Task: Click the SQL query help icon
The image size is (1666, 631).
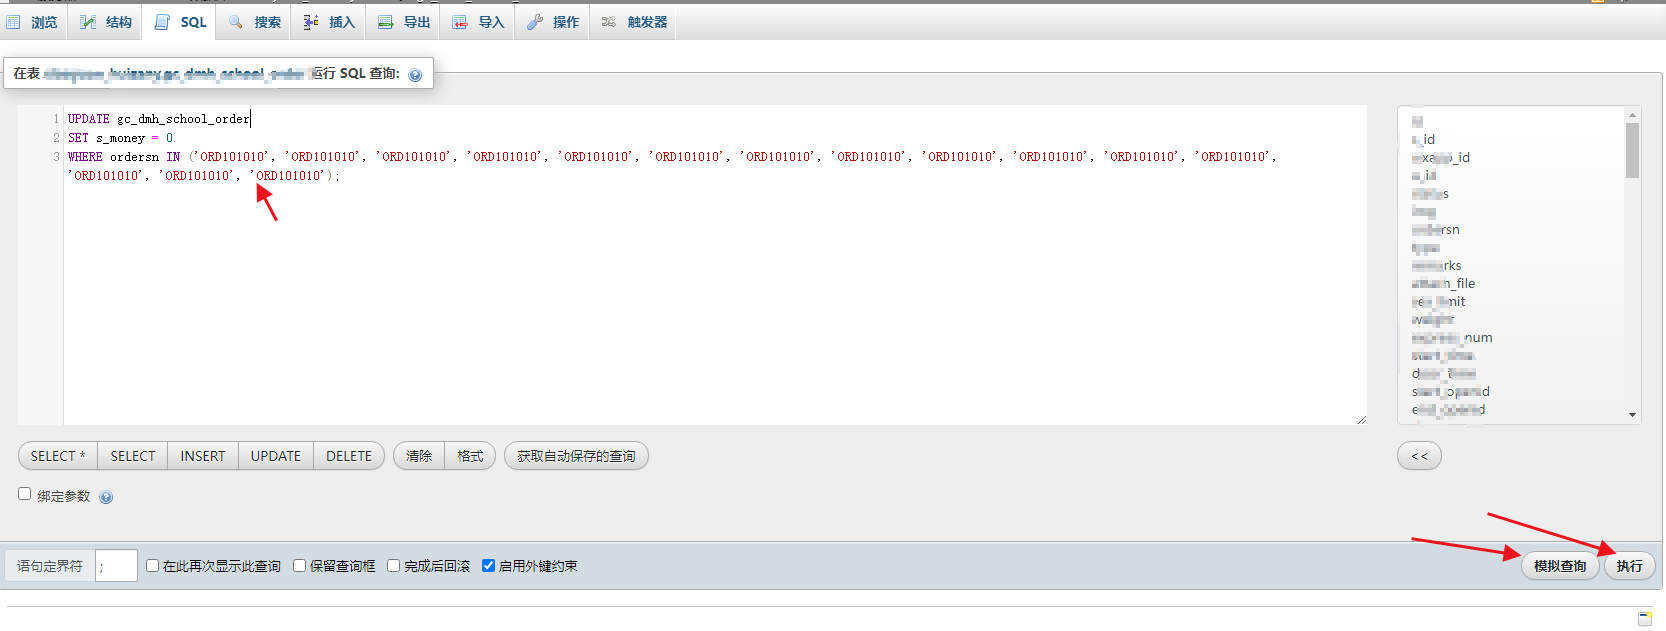Action: (415, 75)
